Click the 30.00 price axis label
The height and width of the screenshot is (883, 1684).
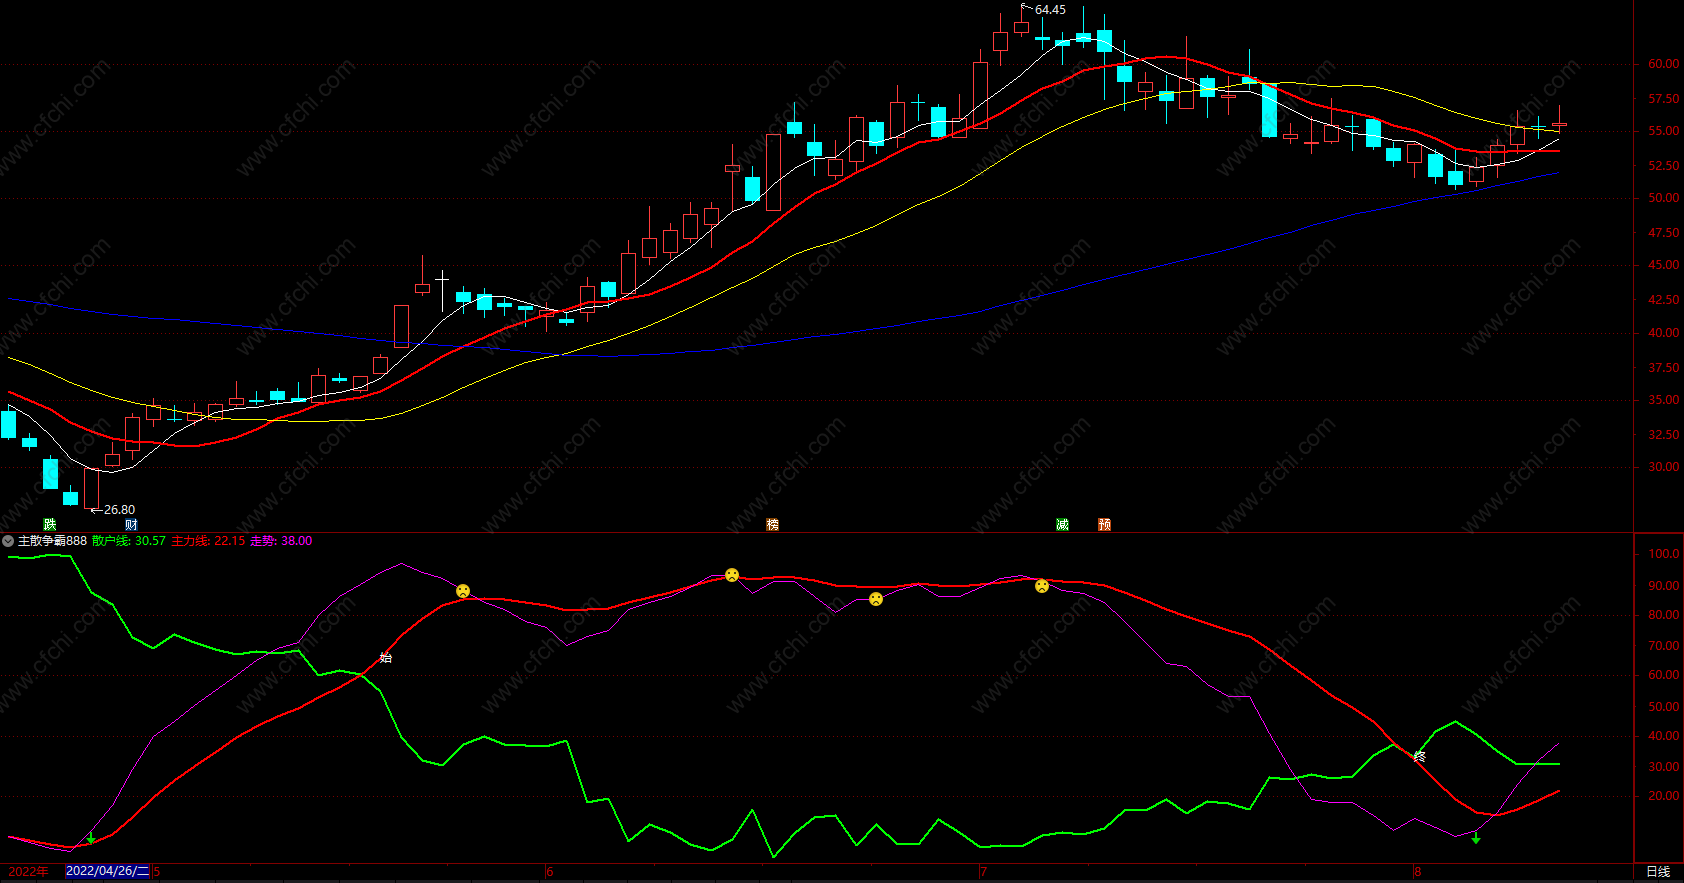pyautogui.click(x=1664, y=467)
